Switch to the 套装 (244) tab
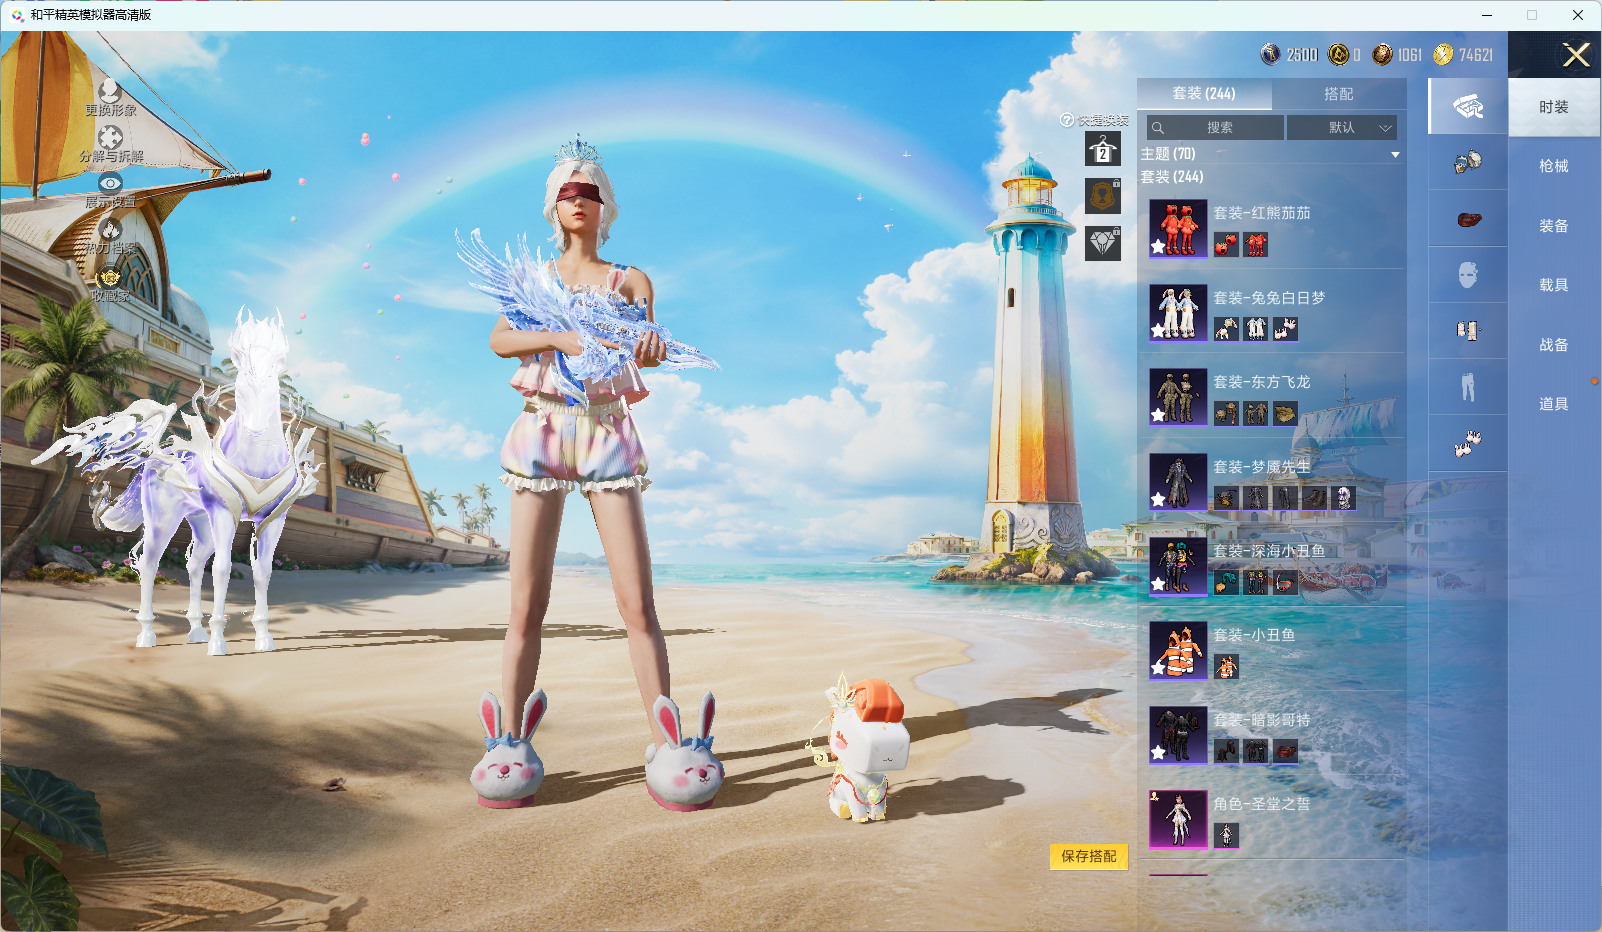 [x=1204, y=93]
